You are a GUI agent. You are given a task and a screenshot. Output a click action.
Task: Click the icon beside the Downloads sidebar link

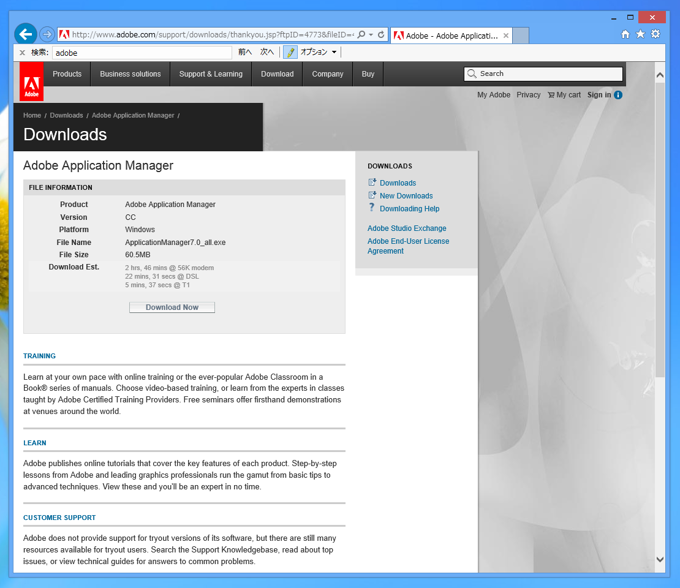click(x=372, y=182)
